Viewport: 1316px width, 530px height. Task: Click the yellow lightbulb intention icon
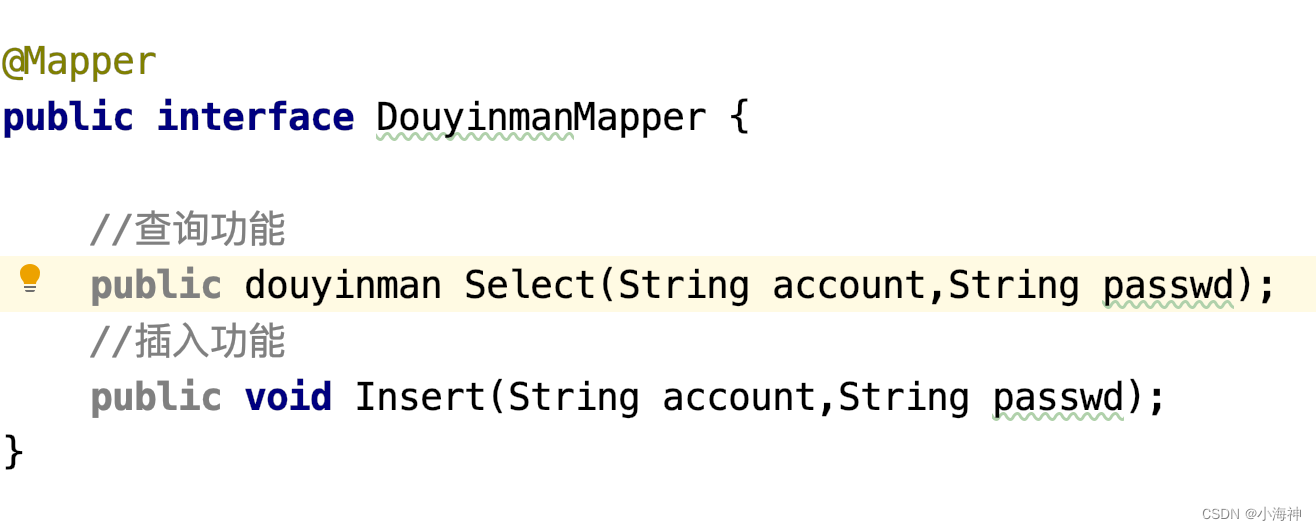30,278
